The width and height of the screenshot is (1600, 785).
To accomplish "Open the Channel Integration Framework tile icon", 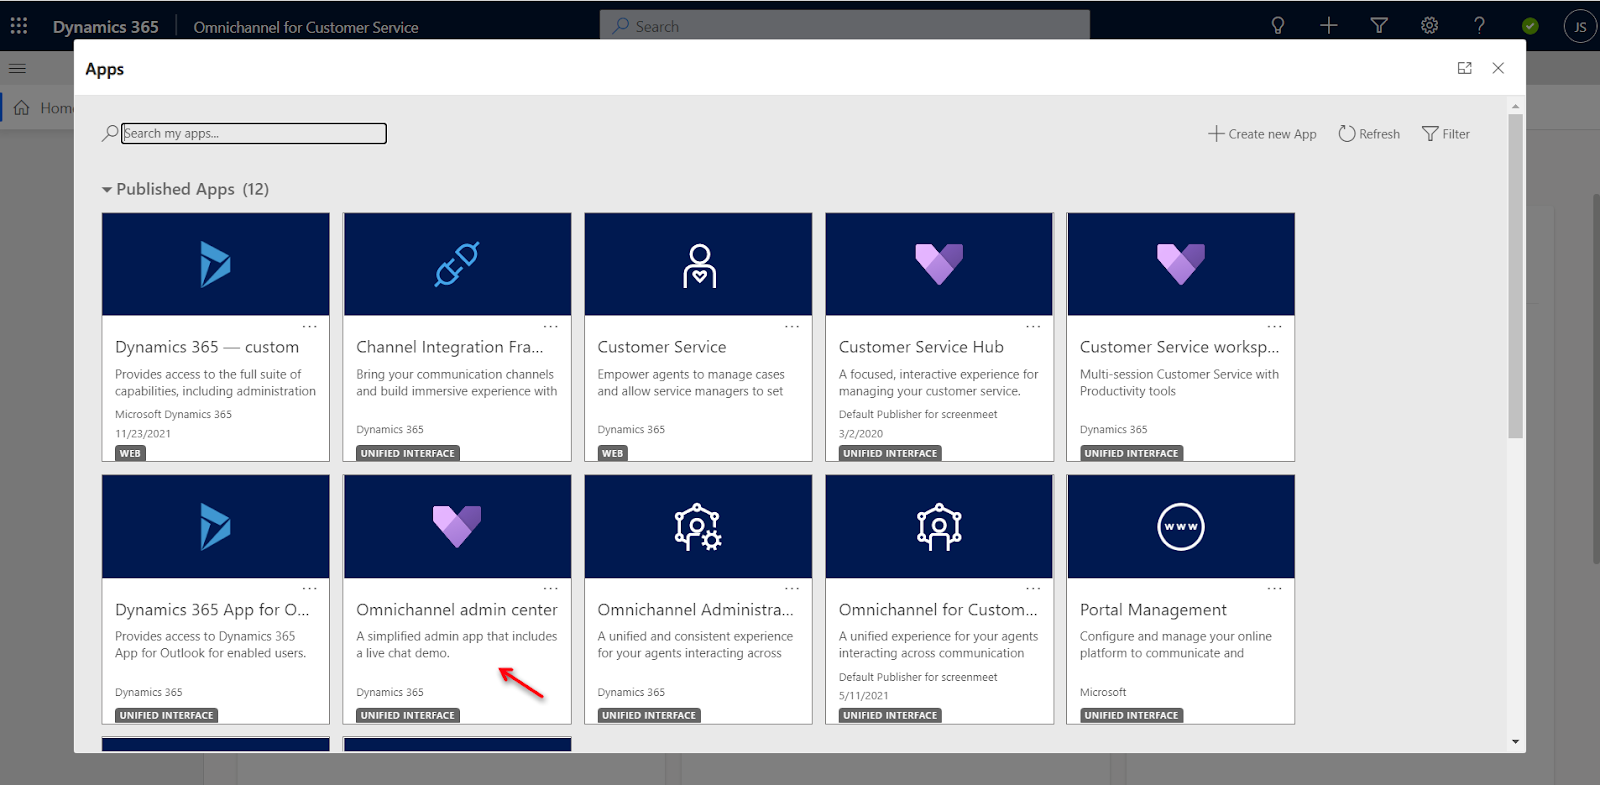I will click(x=457, y=265).
